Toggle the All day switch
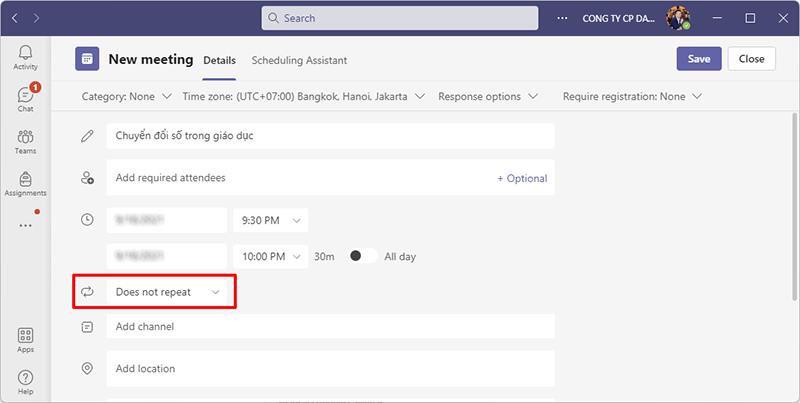 pos(363,256)
